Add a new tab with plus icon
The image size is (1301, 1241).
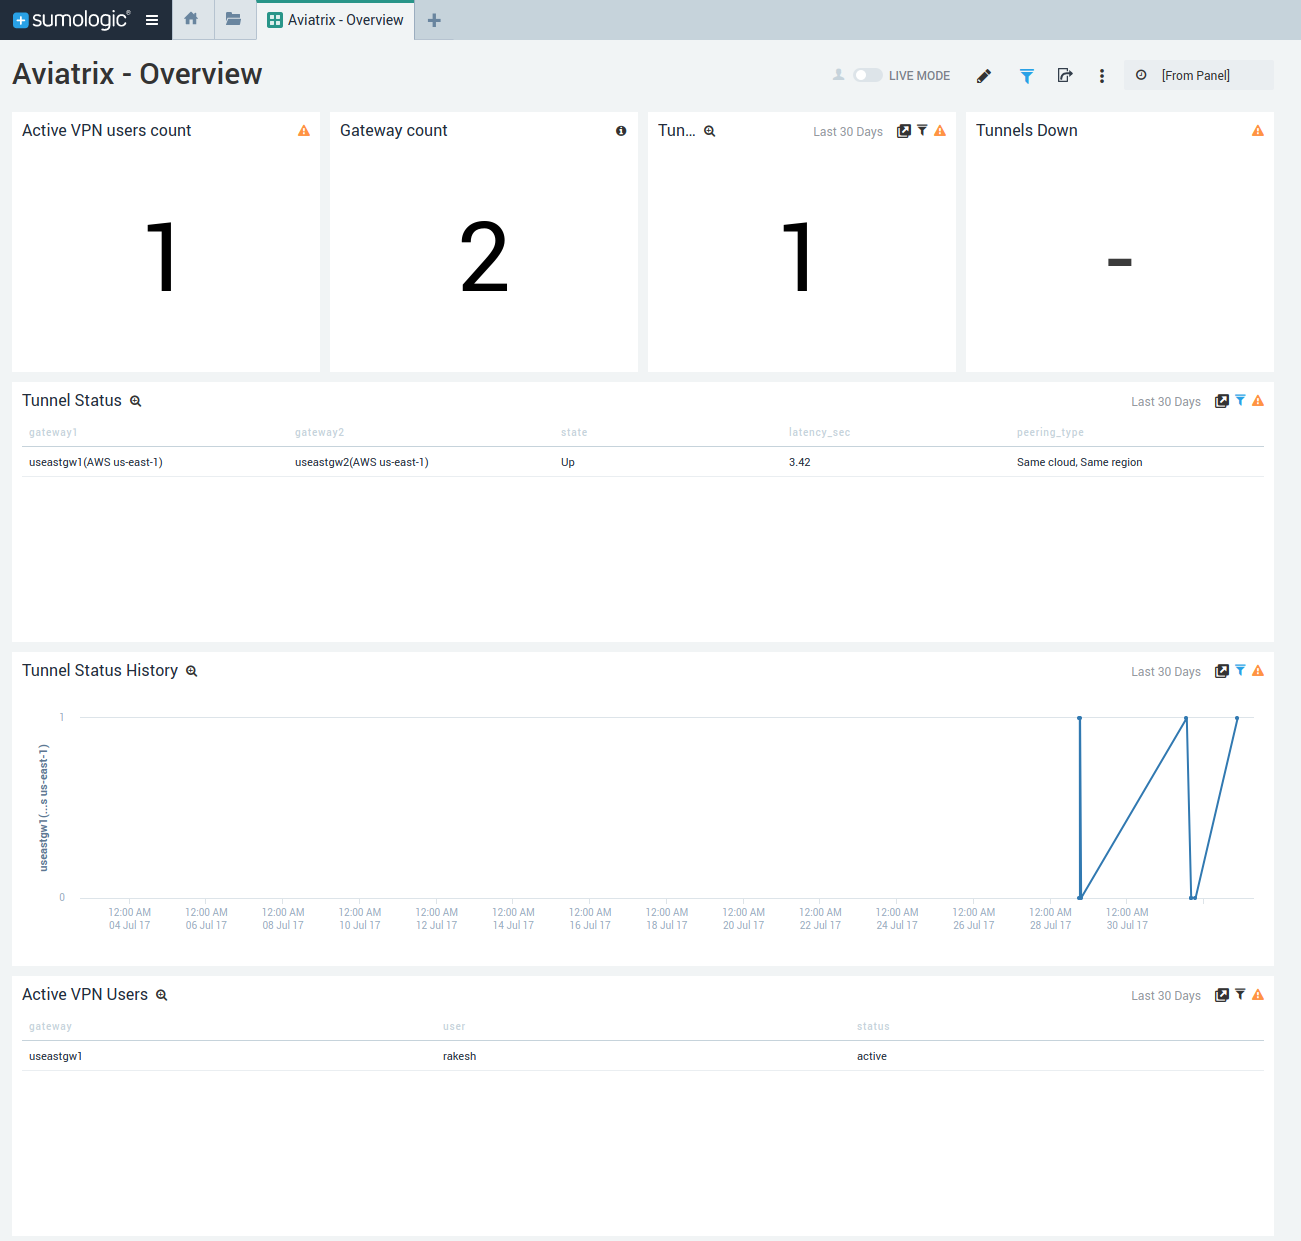[x=434, y=20]
